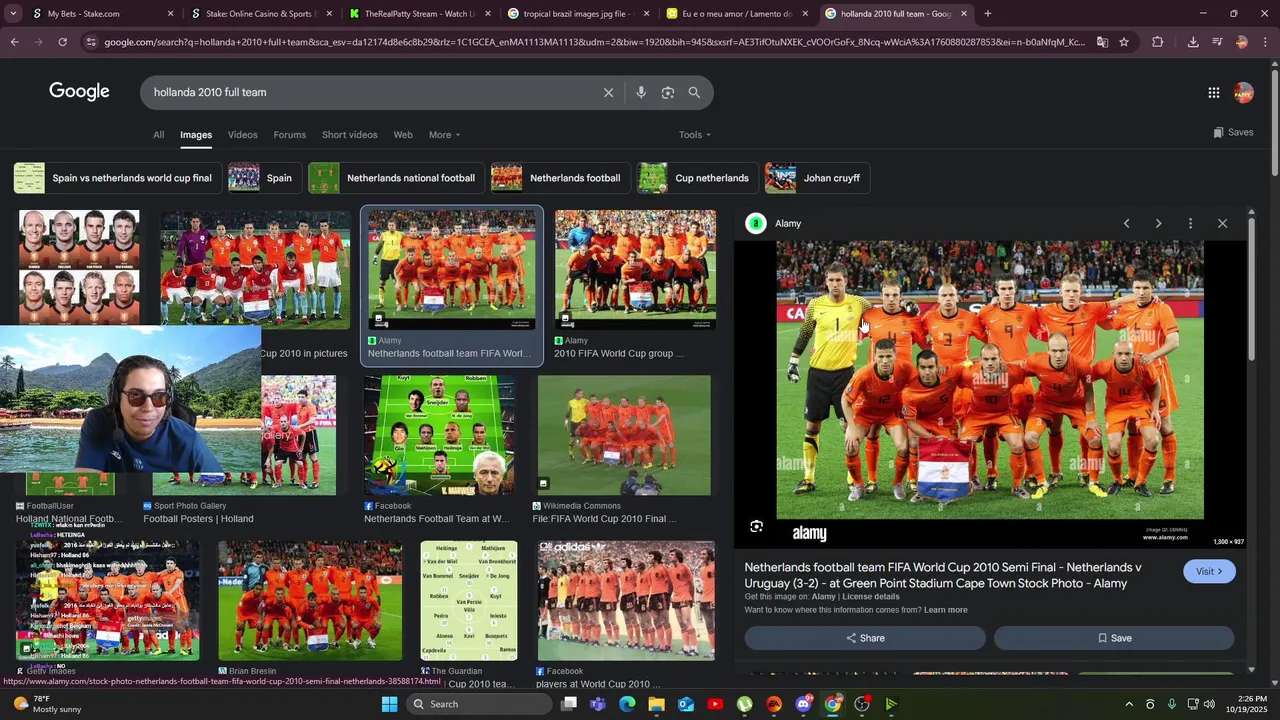1280x720 pixels.
Task: Share the previewed image
Action: tap(865, 638)
